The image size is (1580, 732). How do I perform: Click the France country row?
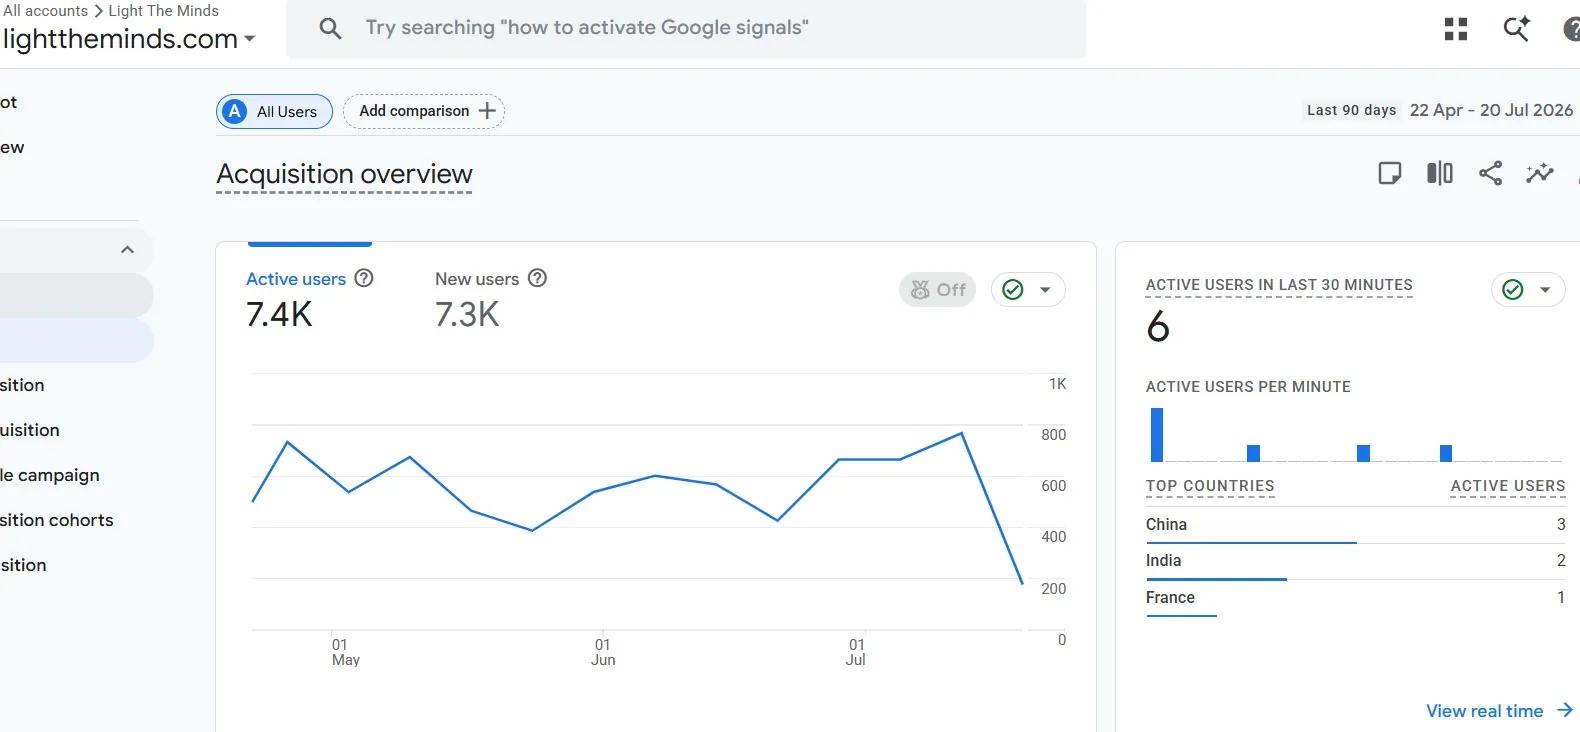(x=1356, y=598)
